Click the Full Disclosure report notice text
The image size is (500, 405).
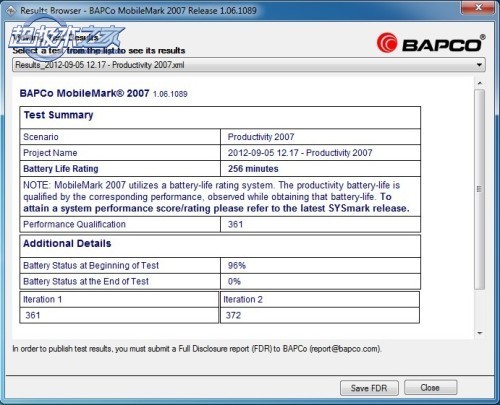coord(197,349)
